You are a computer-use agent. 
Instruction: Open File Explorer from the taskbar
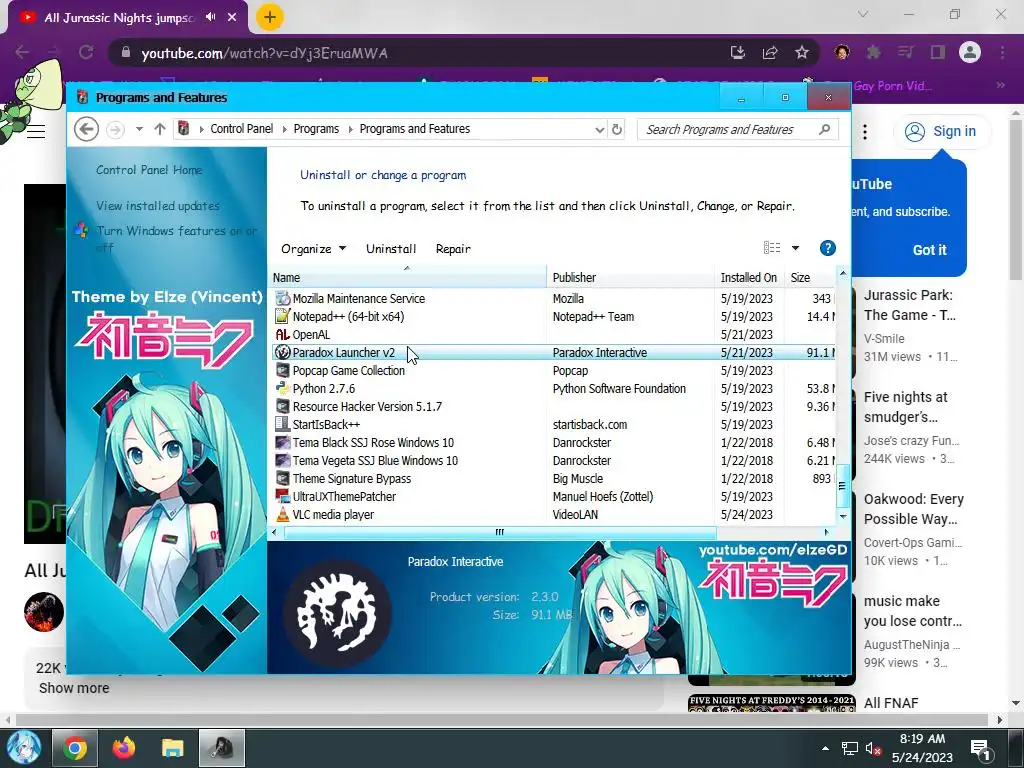(x=172, y=748)
